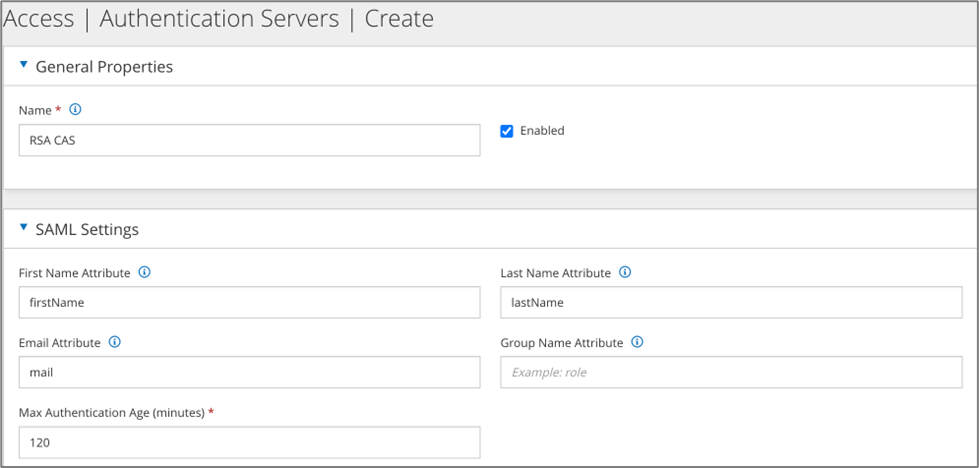Show info for First Name Attribute
979x468 pixels.
(145, 272)
